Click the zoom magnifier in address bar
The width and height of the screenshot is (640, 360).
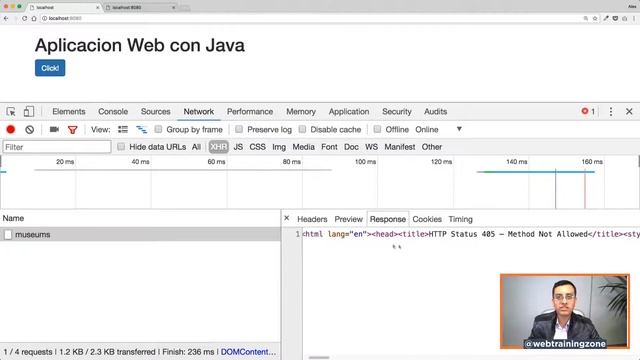(x=586, y=18)
